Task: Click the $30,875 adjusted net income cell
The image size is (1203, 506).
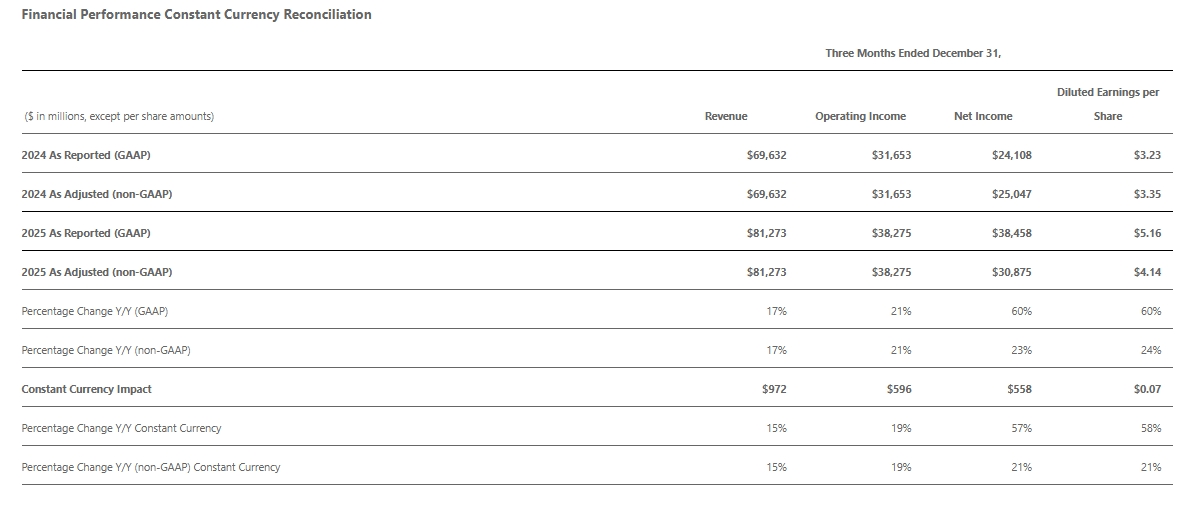Action: pos(1012,272)
